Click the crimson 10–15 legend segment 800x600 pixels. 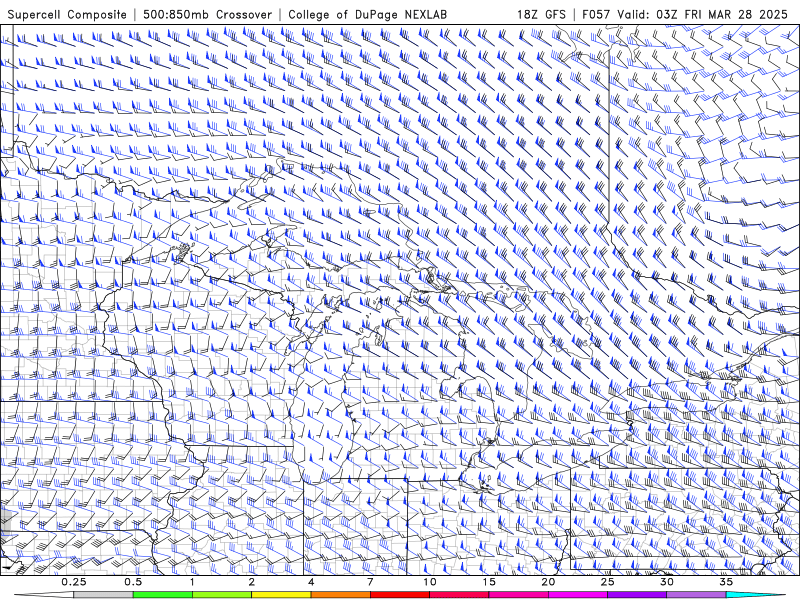point(459,595)
